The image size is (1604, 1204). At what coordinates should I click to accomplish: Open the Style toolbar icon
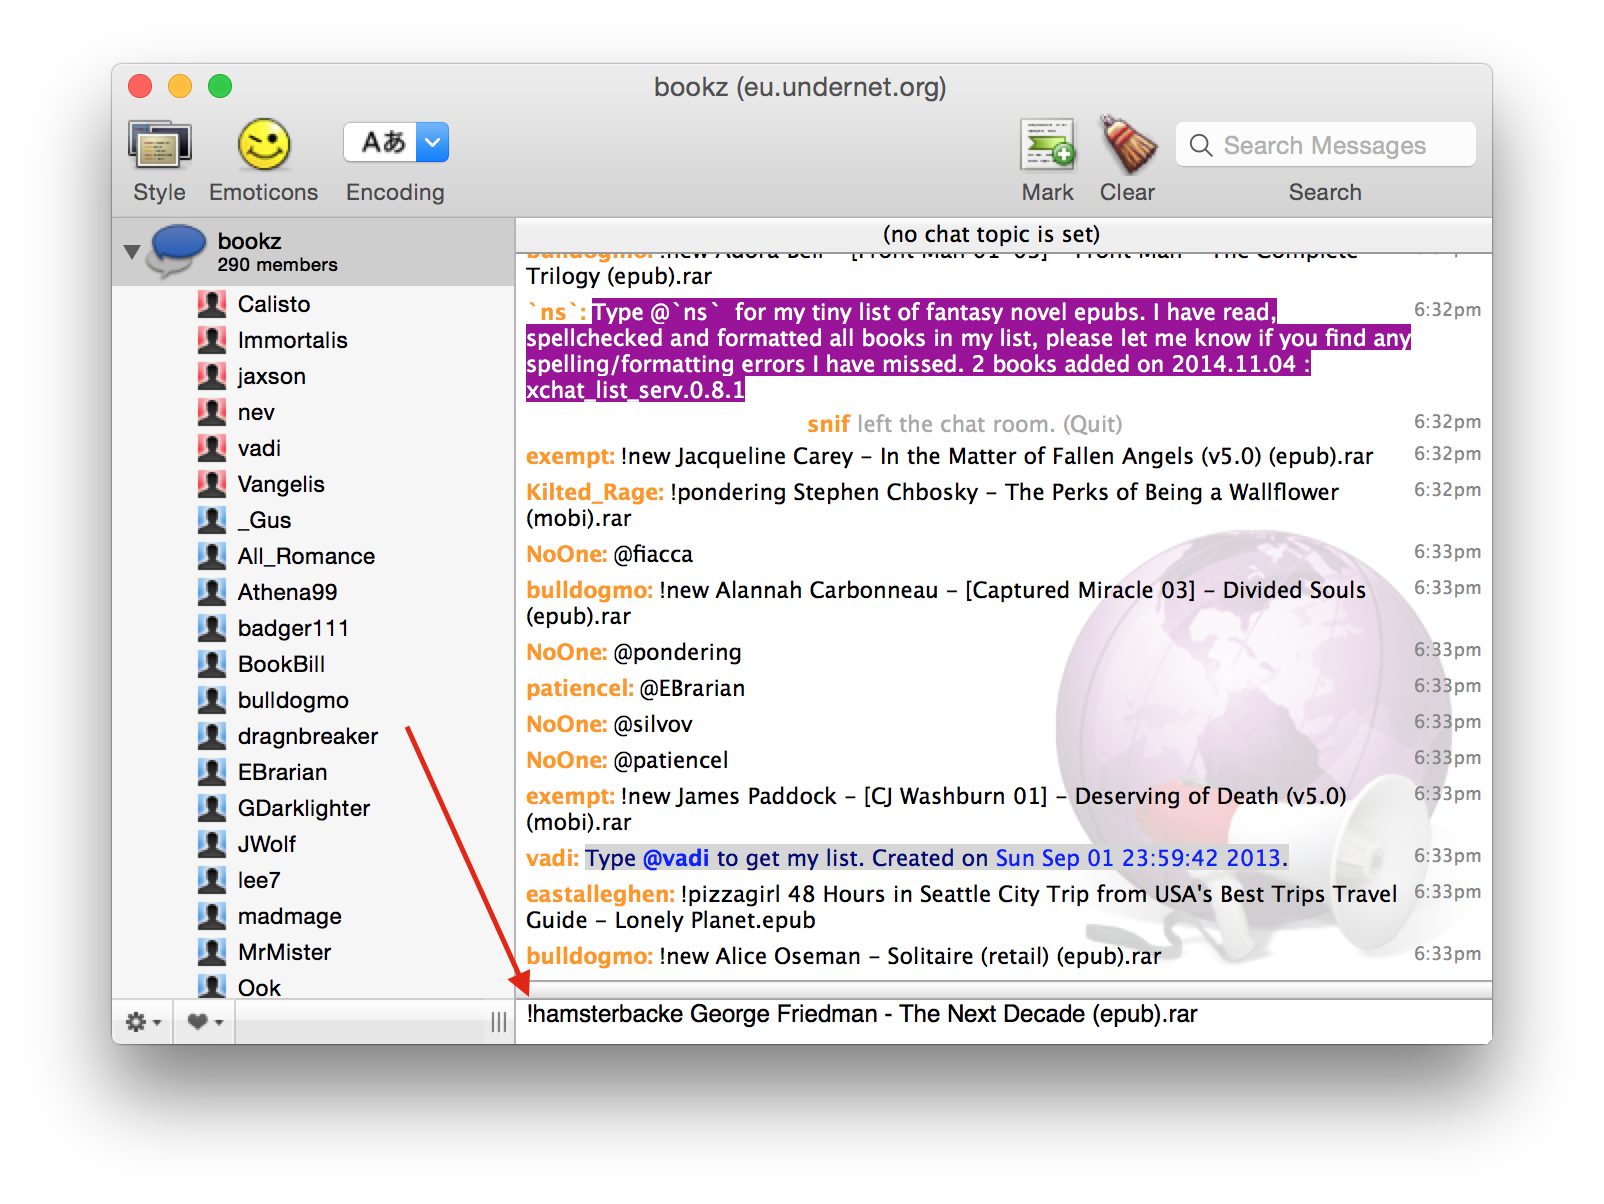[159, 147]
